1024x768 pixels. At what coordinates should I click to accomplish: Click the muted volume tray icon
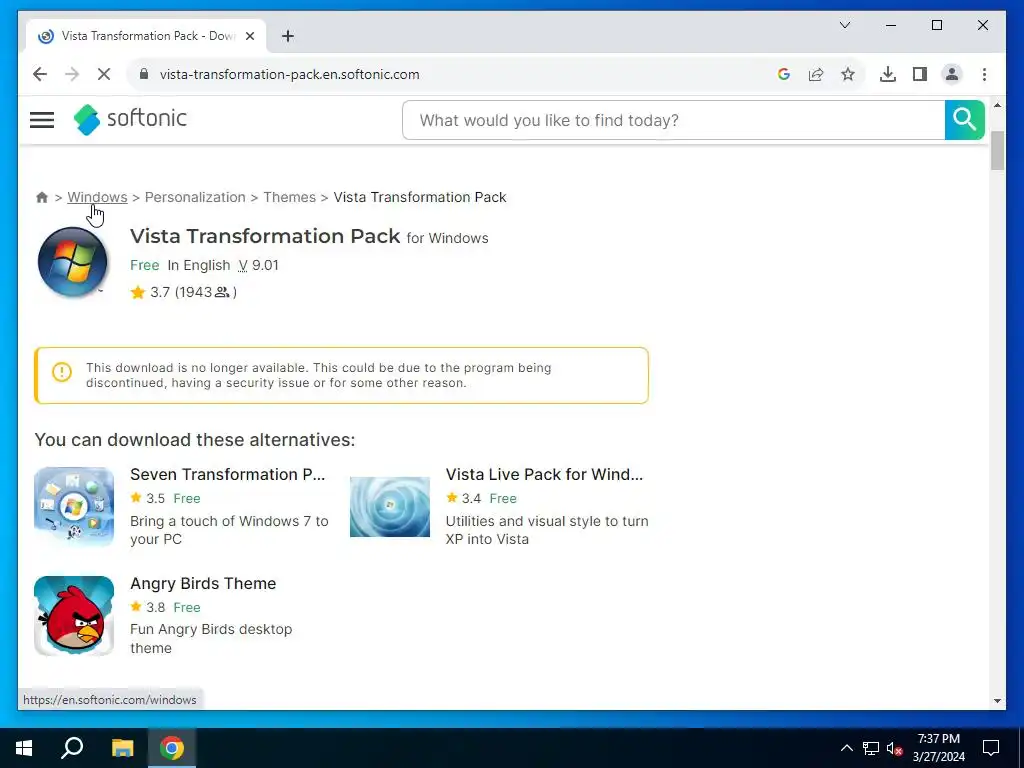click(894, 748)
